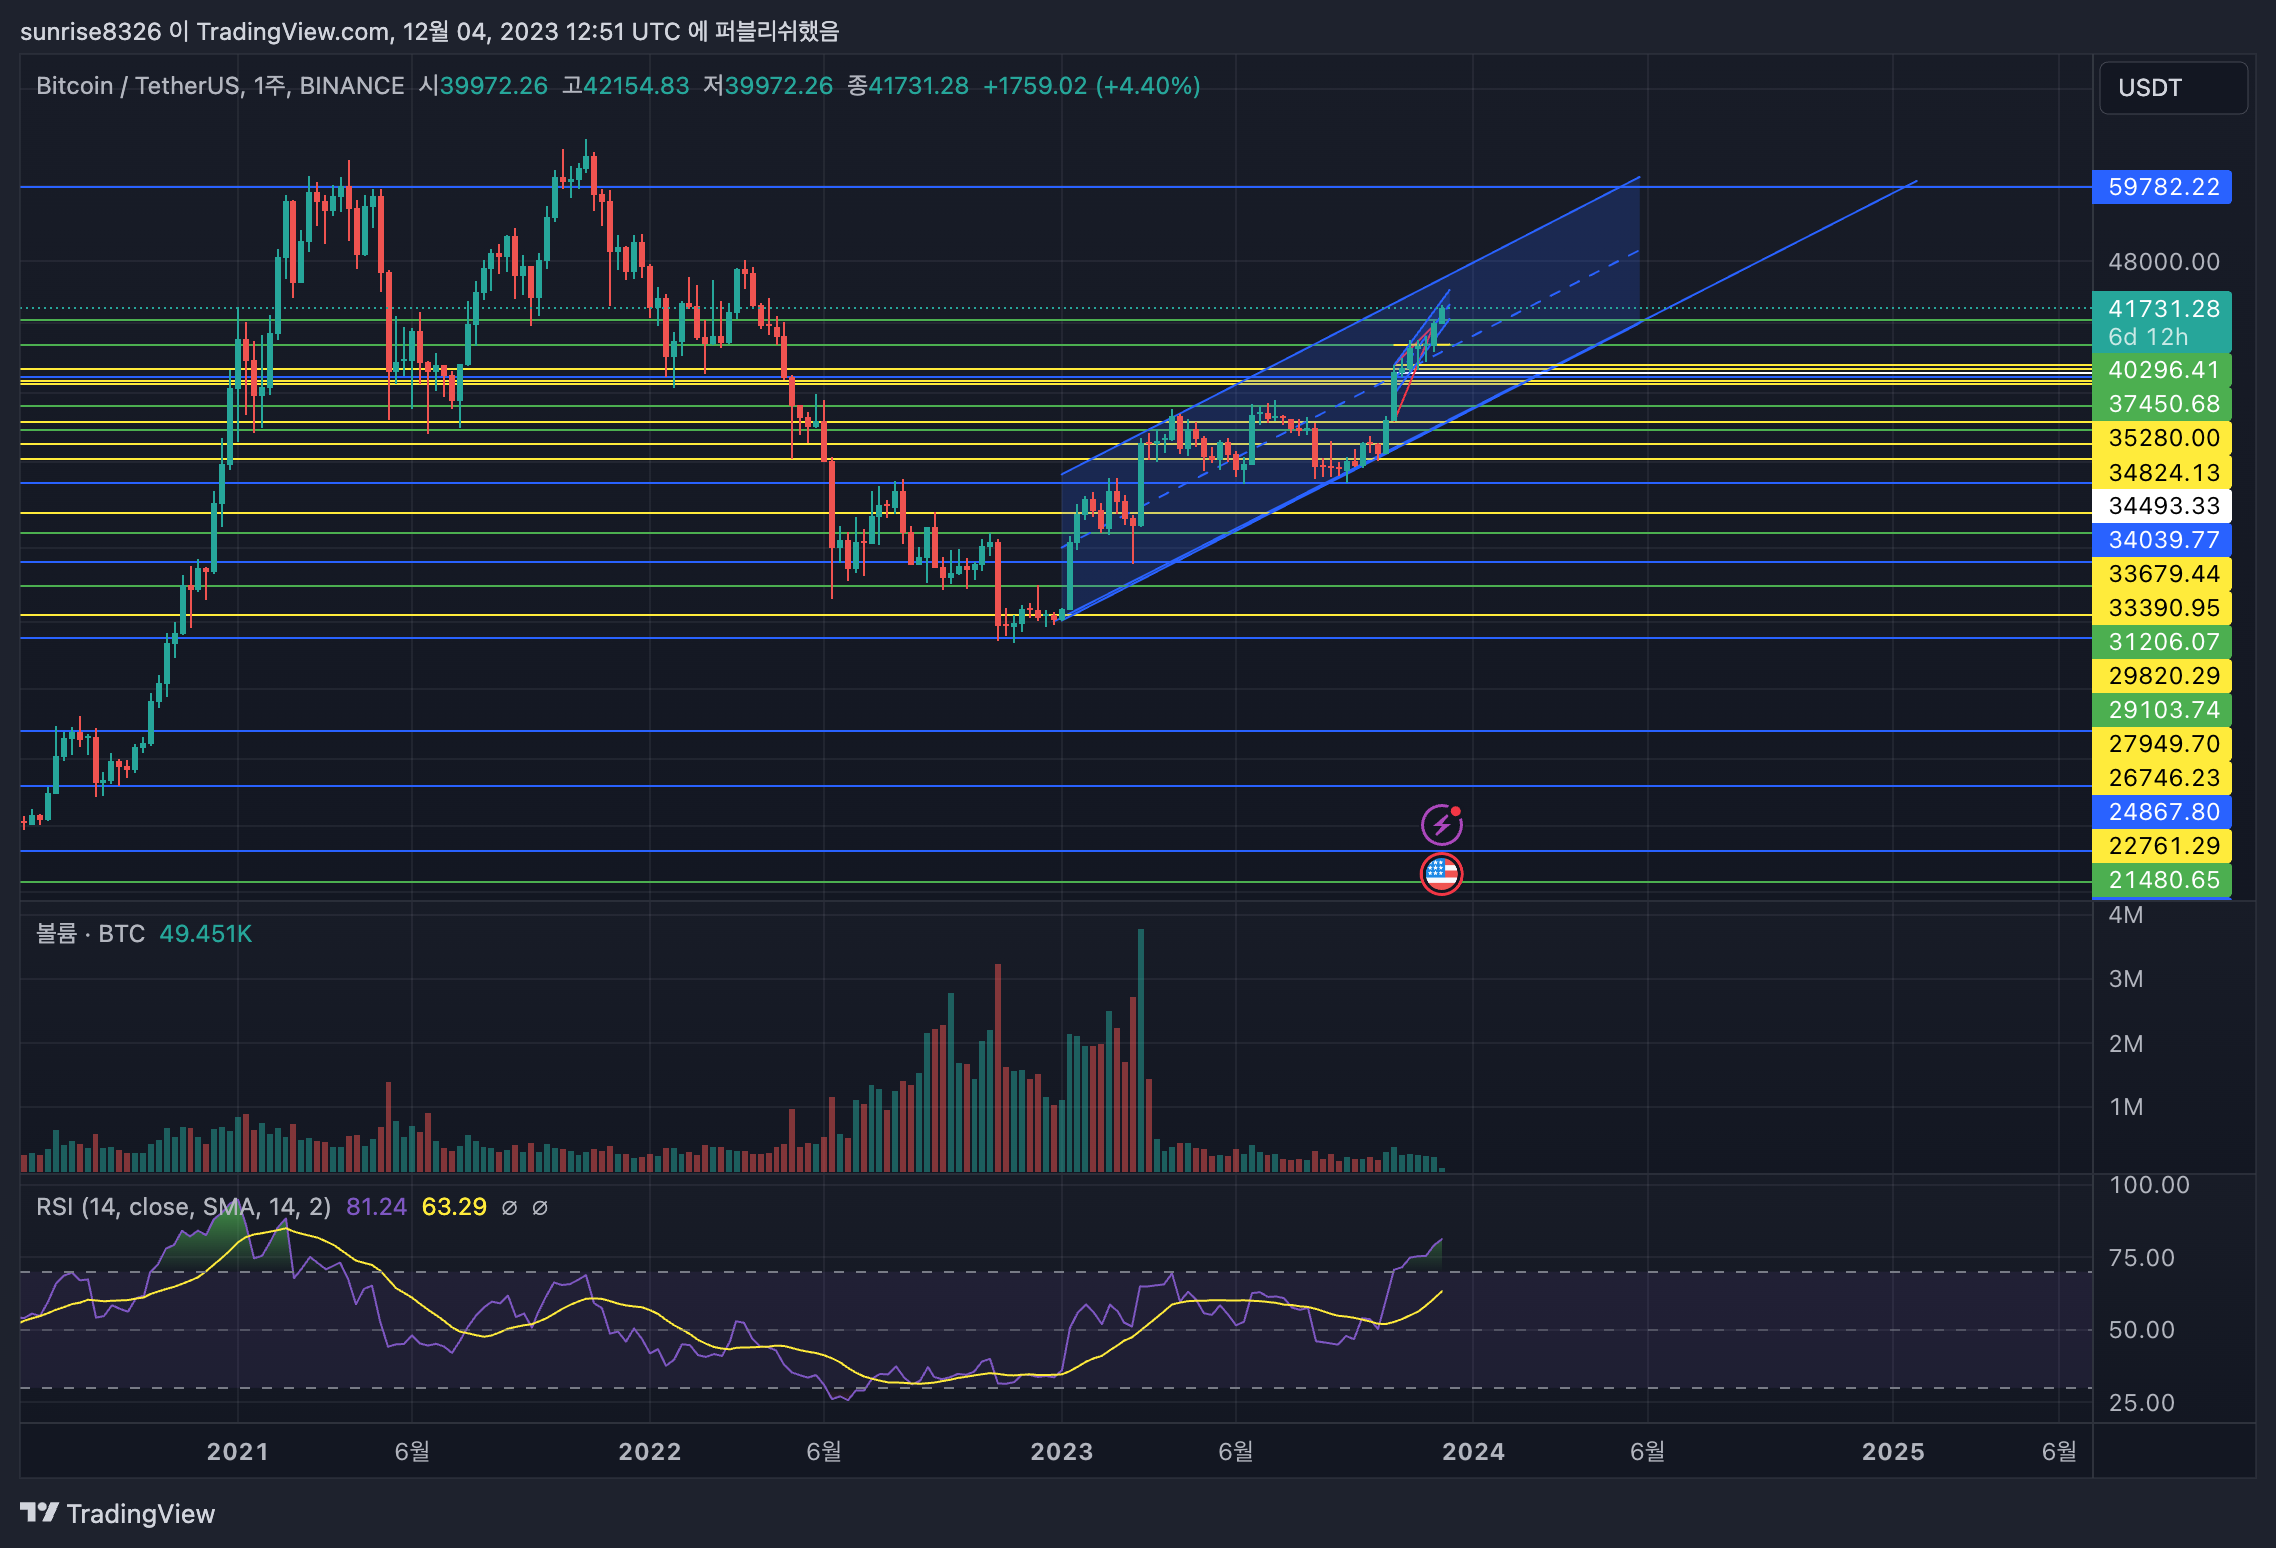
Task: Open the USDT currency selector box
Action: (x=2172, y=88)
